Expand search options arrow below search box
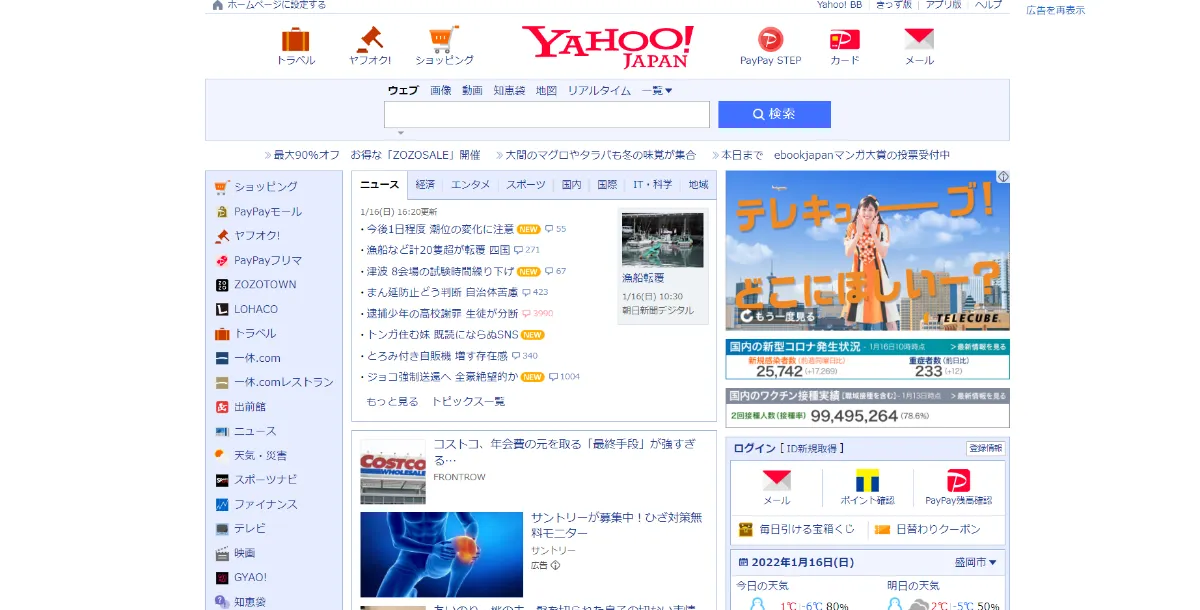This screenshot has width=1200, height=610. (x=400, y=133)
